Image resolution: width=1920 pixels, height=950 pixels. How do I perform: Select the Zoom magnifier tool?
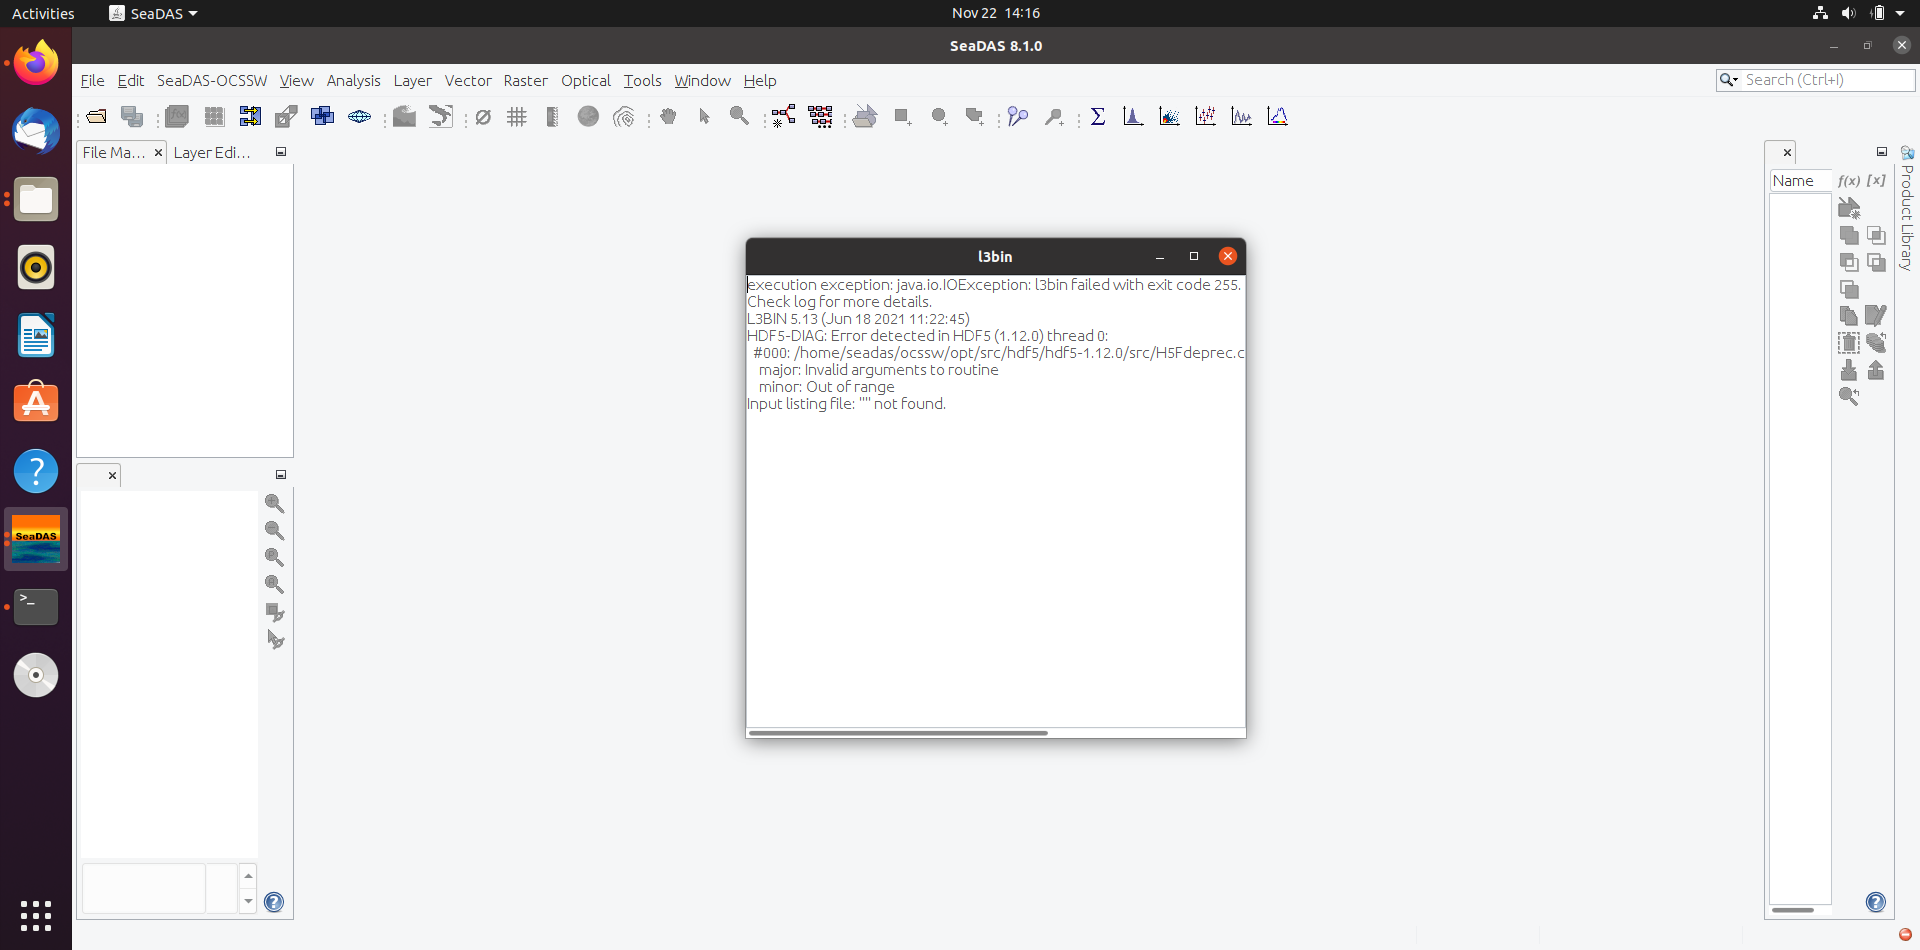click(739, 116)
